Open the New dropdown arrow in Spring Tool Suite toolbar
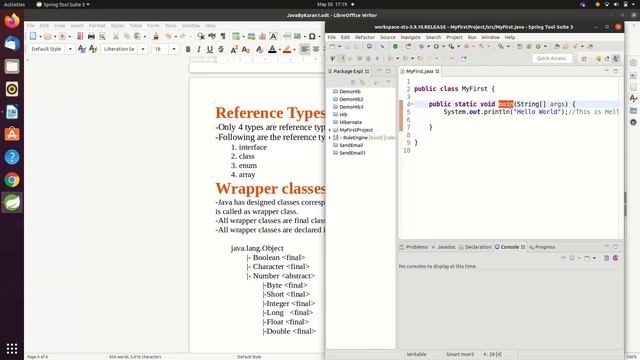 (339, 47)
